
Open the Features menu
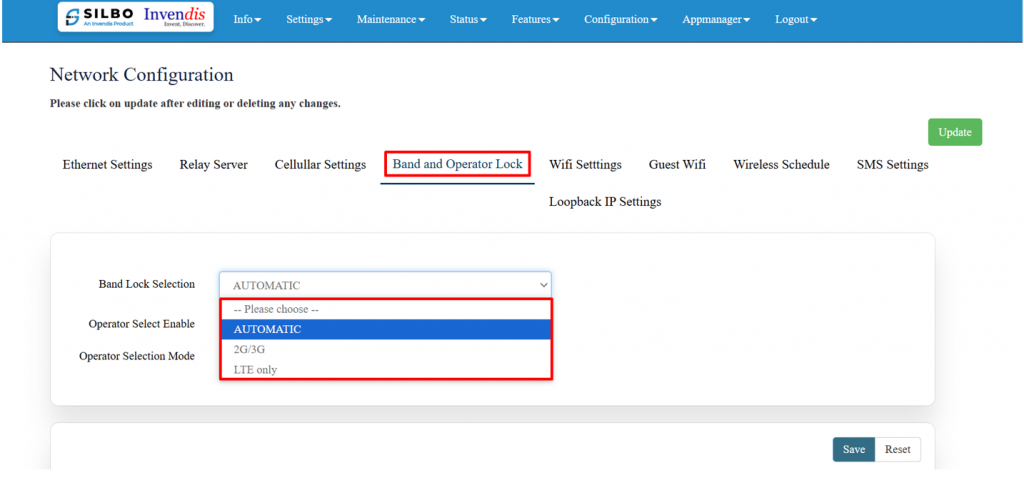point(536,19)
